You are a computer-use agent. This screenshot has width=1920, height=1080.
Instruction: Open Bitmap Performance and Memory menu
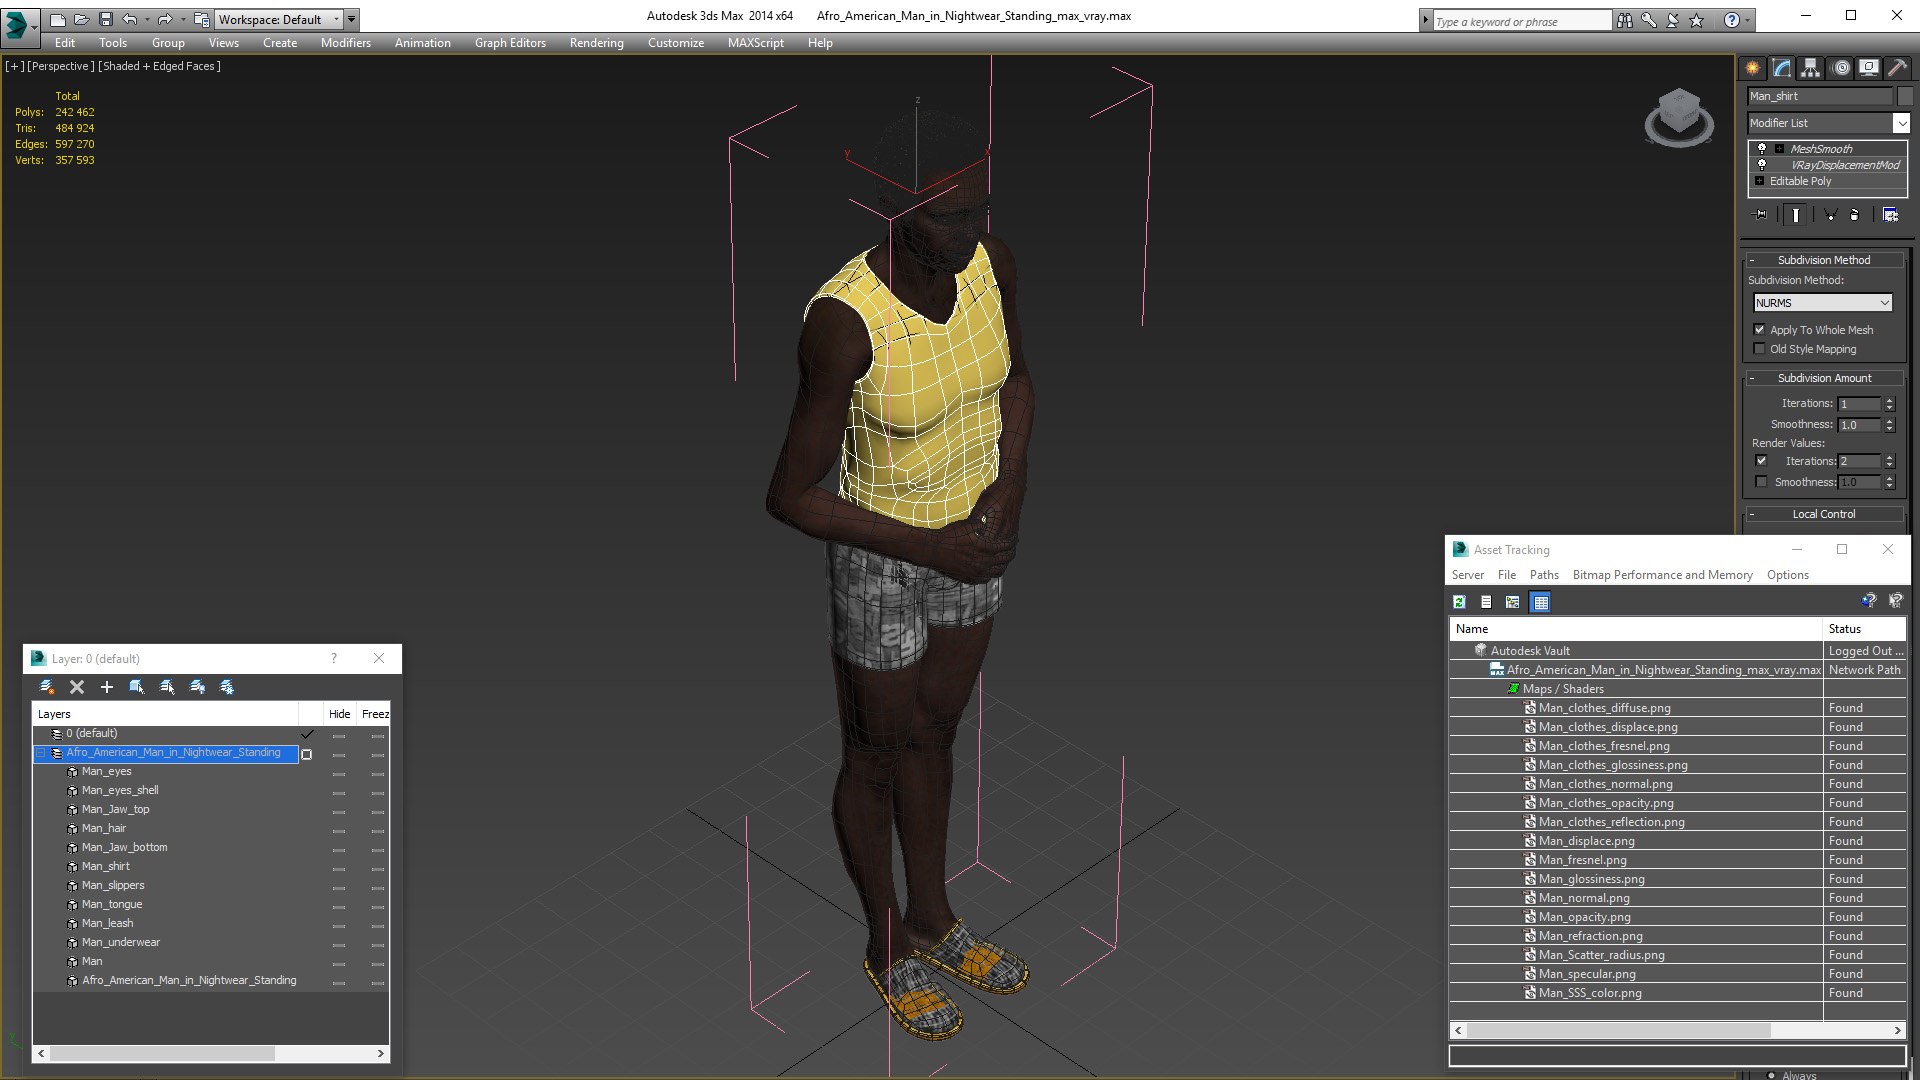tap(1662, 575)
